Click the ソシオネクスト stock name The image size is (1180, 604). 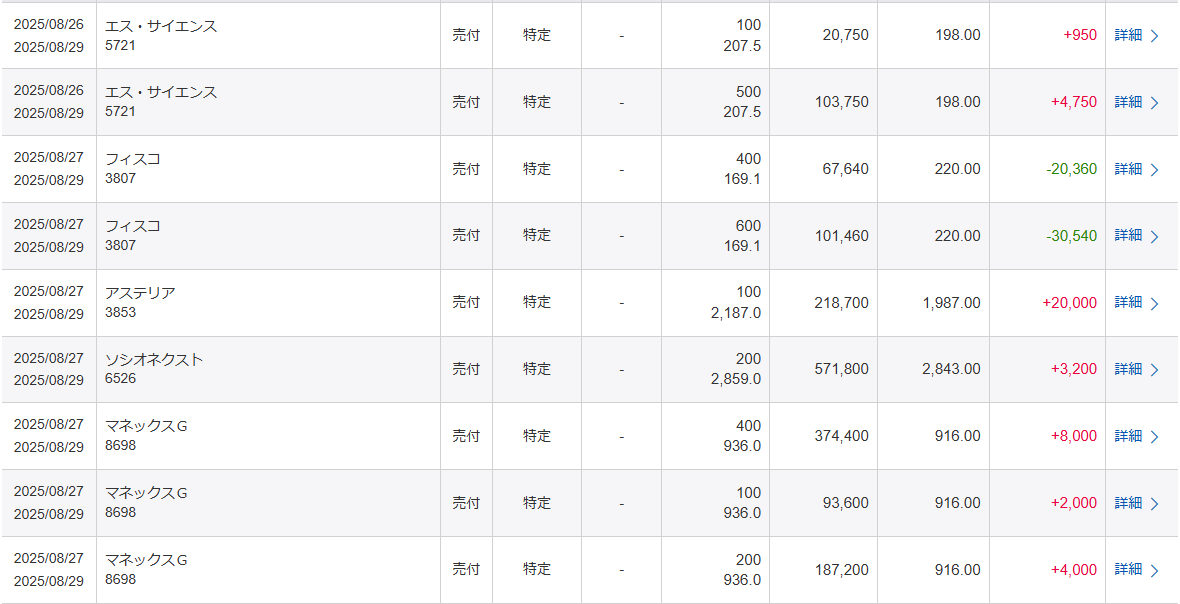coord(154,360)
